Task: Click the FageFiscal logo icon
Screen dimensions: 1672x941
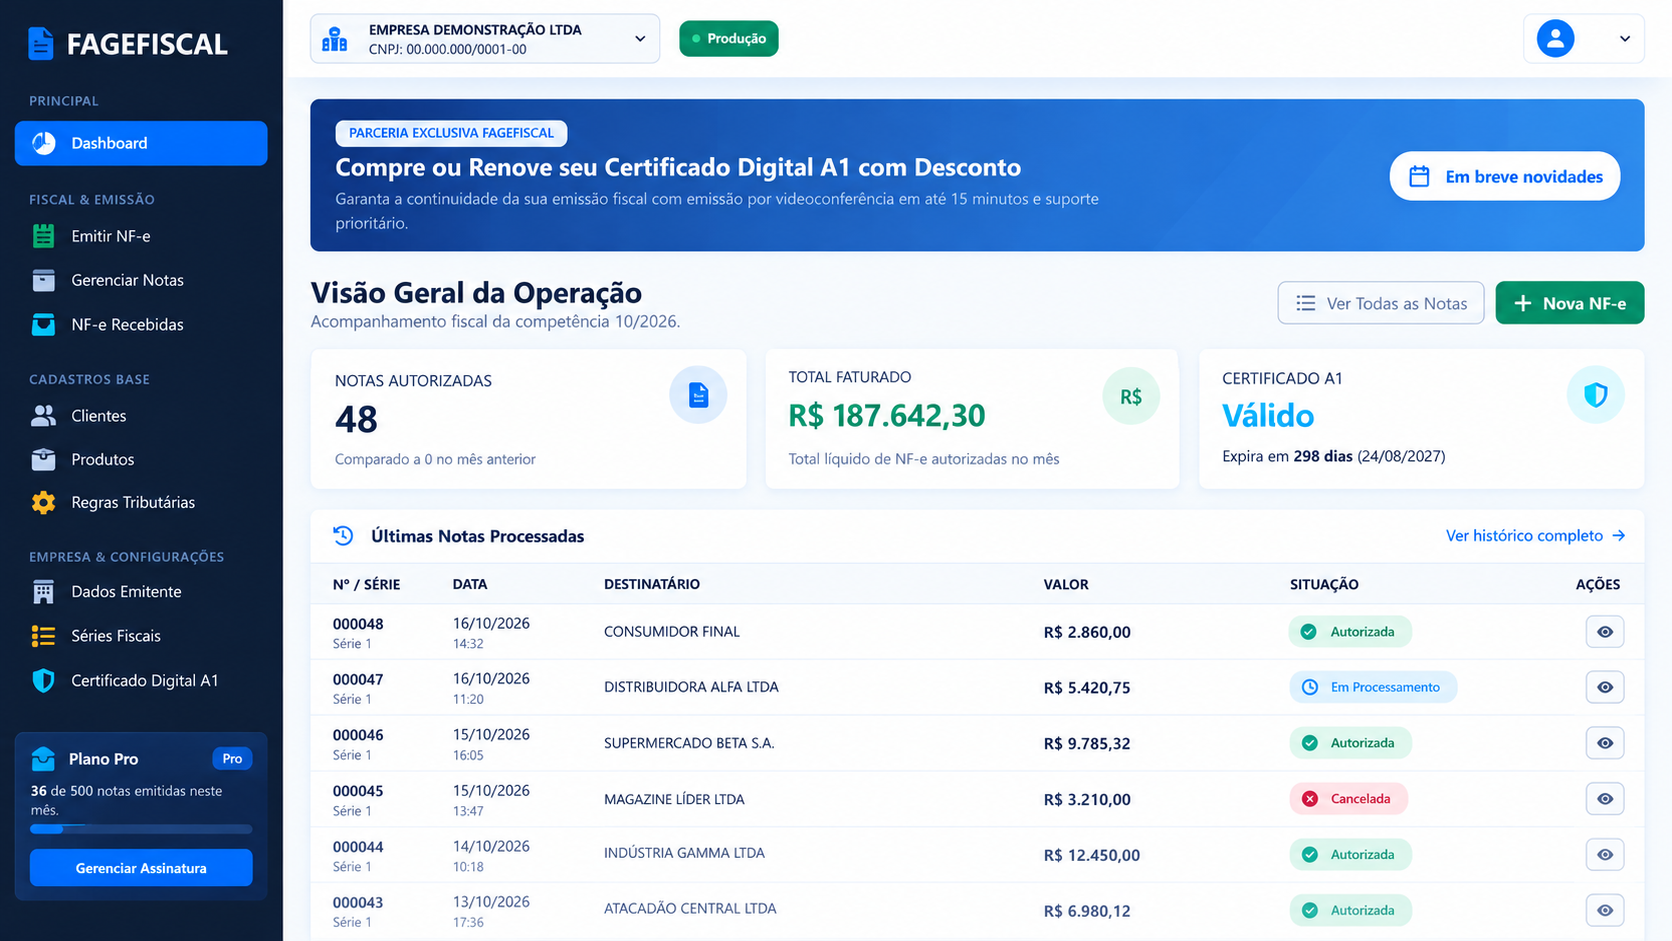Action: click(41, 44)
